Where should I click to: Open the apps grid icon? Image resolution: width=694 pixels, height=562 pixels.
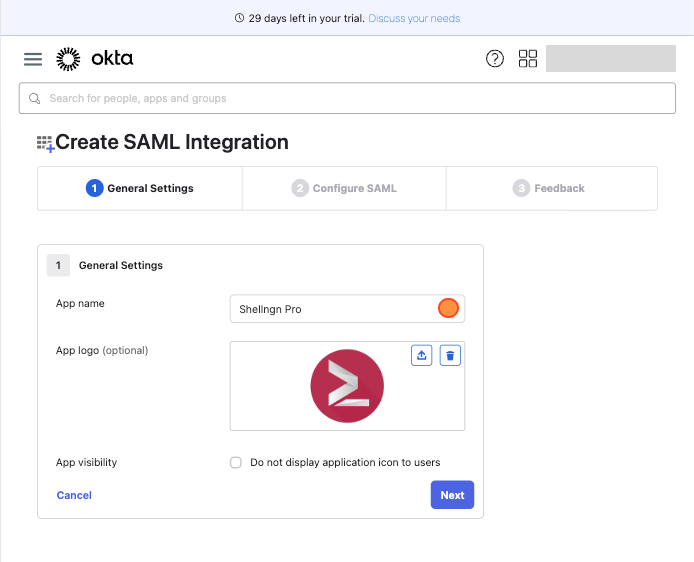pyautogui.click(x=528, y=58)
